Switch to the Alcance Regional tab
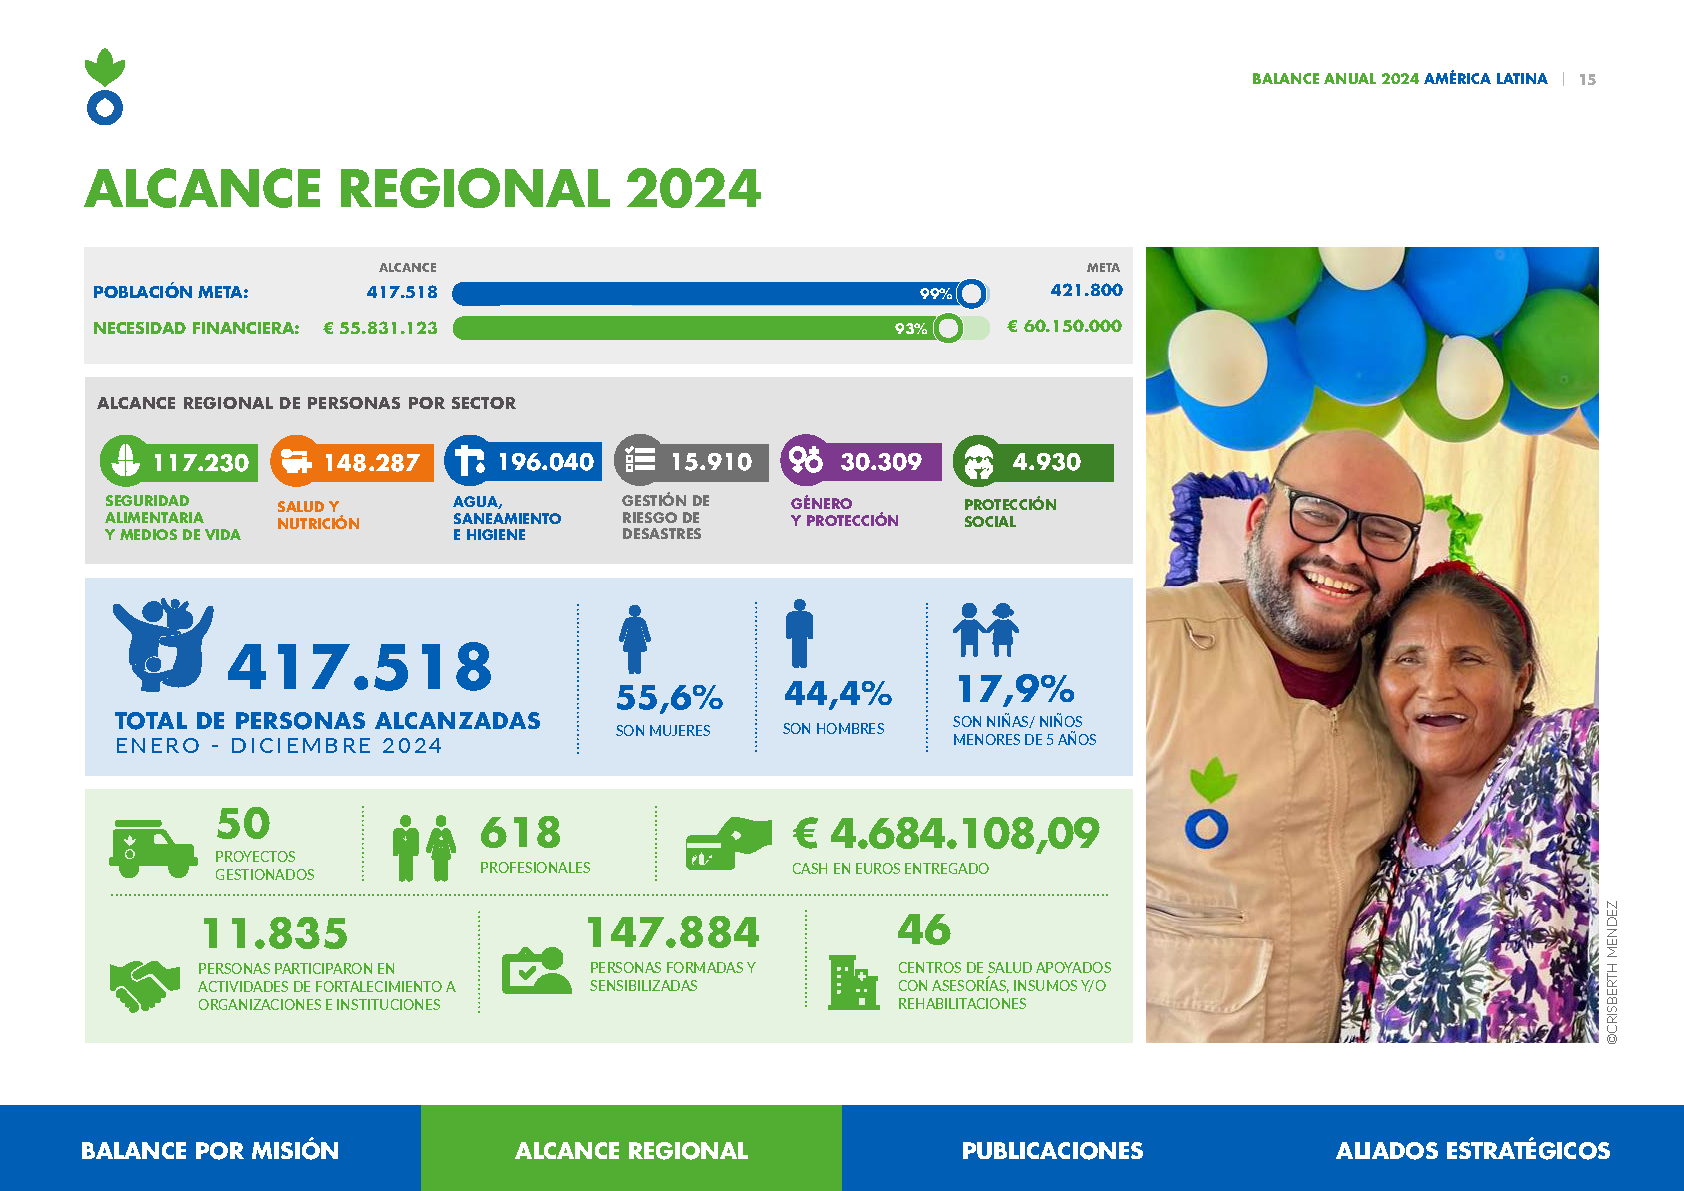The width and height of the screenshot is (1684, 1191). (630, 1150)
